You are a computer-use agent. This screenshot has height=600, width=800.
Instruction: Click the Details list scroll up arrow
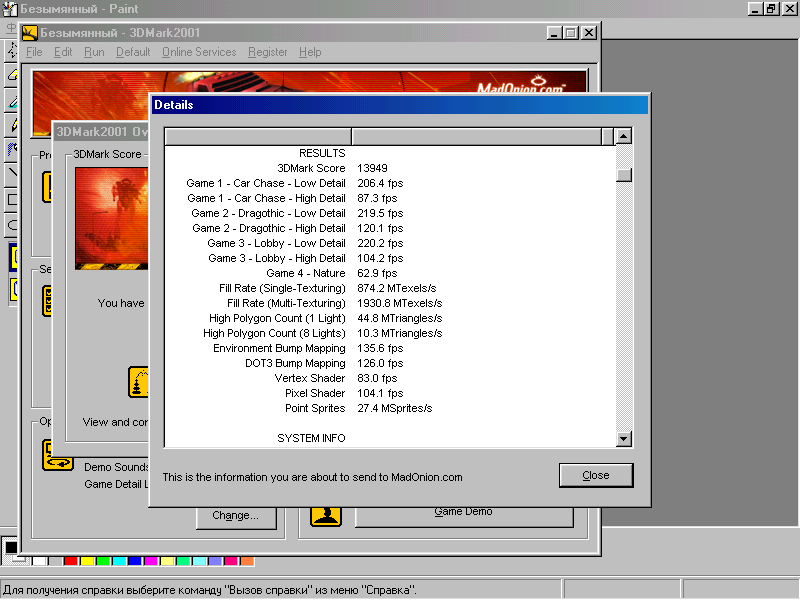click(x=623, y=136)
